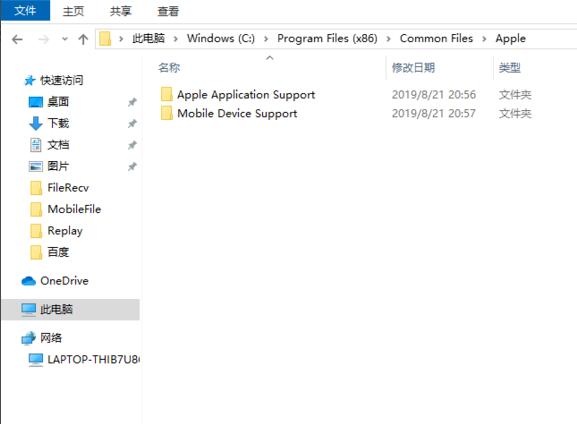The image size is (577, 424).
Task: Expand the chevron after 此电脑 in path
Action: (176, 38)
